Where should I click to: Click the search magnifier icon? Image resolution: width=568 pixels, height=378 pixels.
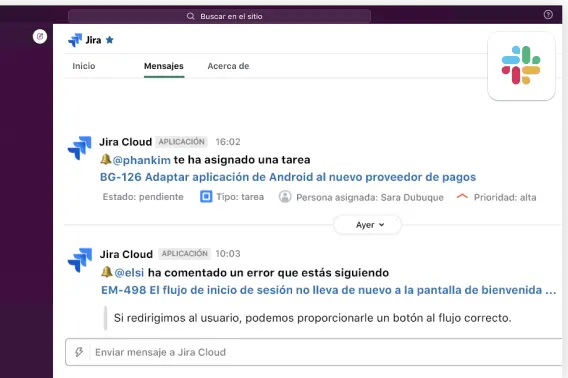(191, 16)
